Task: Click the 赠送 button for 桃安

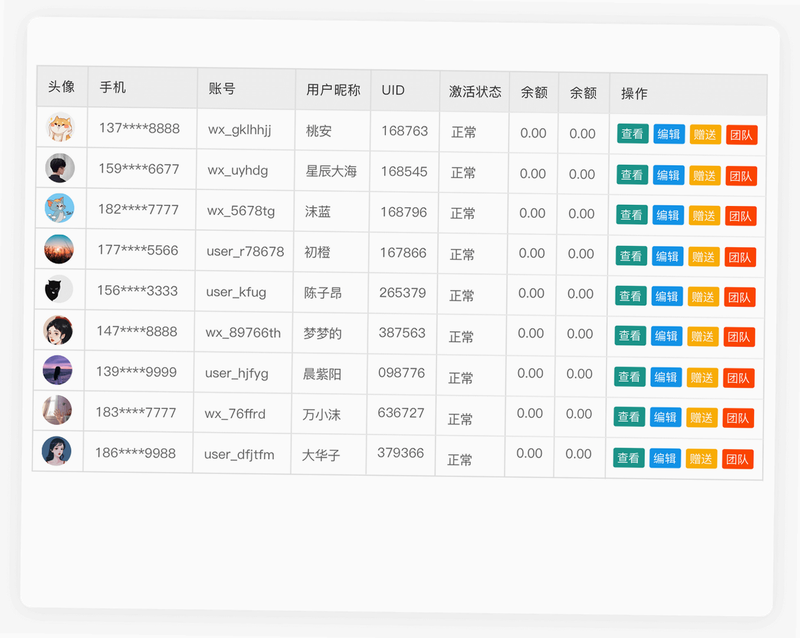Action: (x=705, y=135)
